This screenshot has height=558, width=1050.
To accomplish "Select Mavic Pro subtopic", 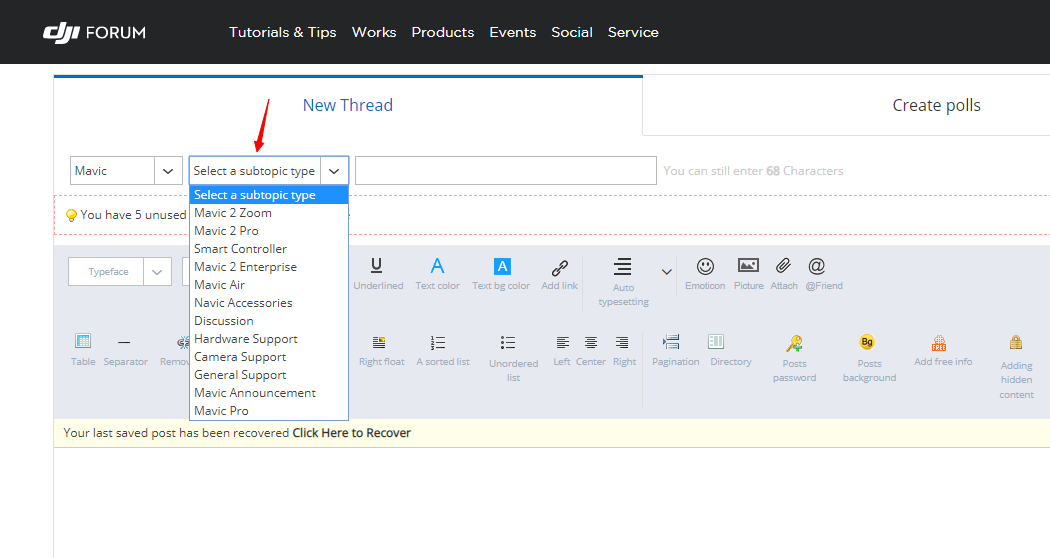I will pyautogui.click(x=269, y=411).
